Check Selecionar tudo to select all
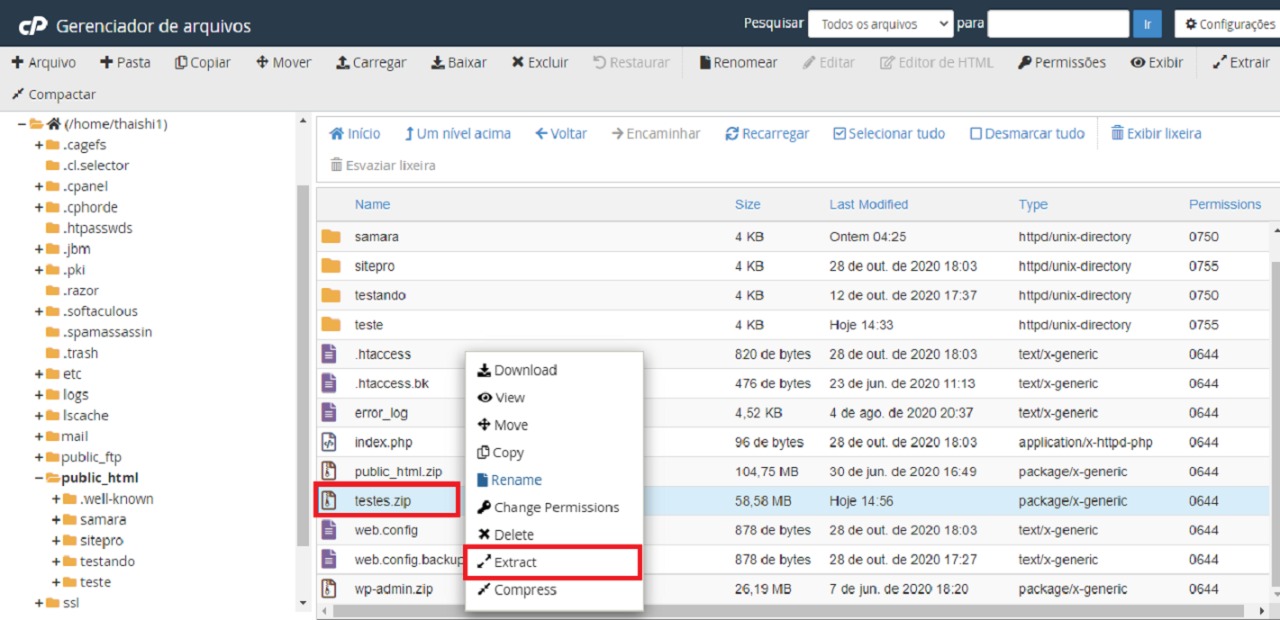The width and height of the screenshot is (1280, 620). 889,133
